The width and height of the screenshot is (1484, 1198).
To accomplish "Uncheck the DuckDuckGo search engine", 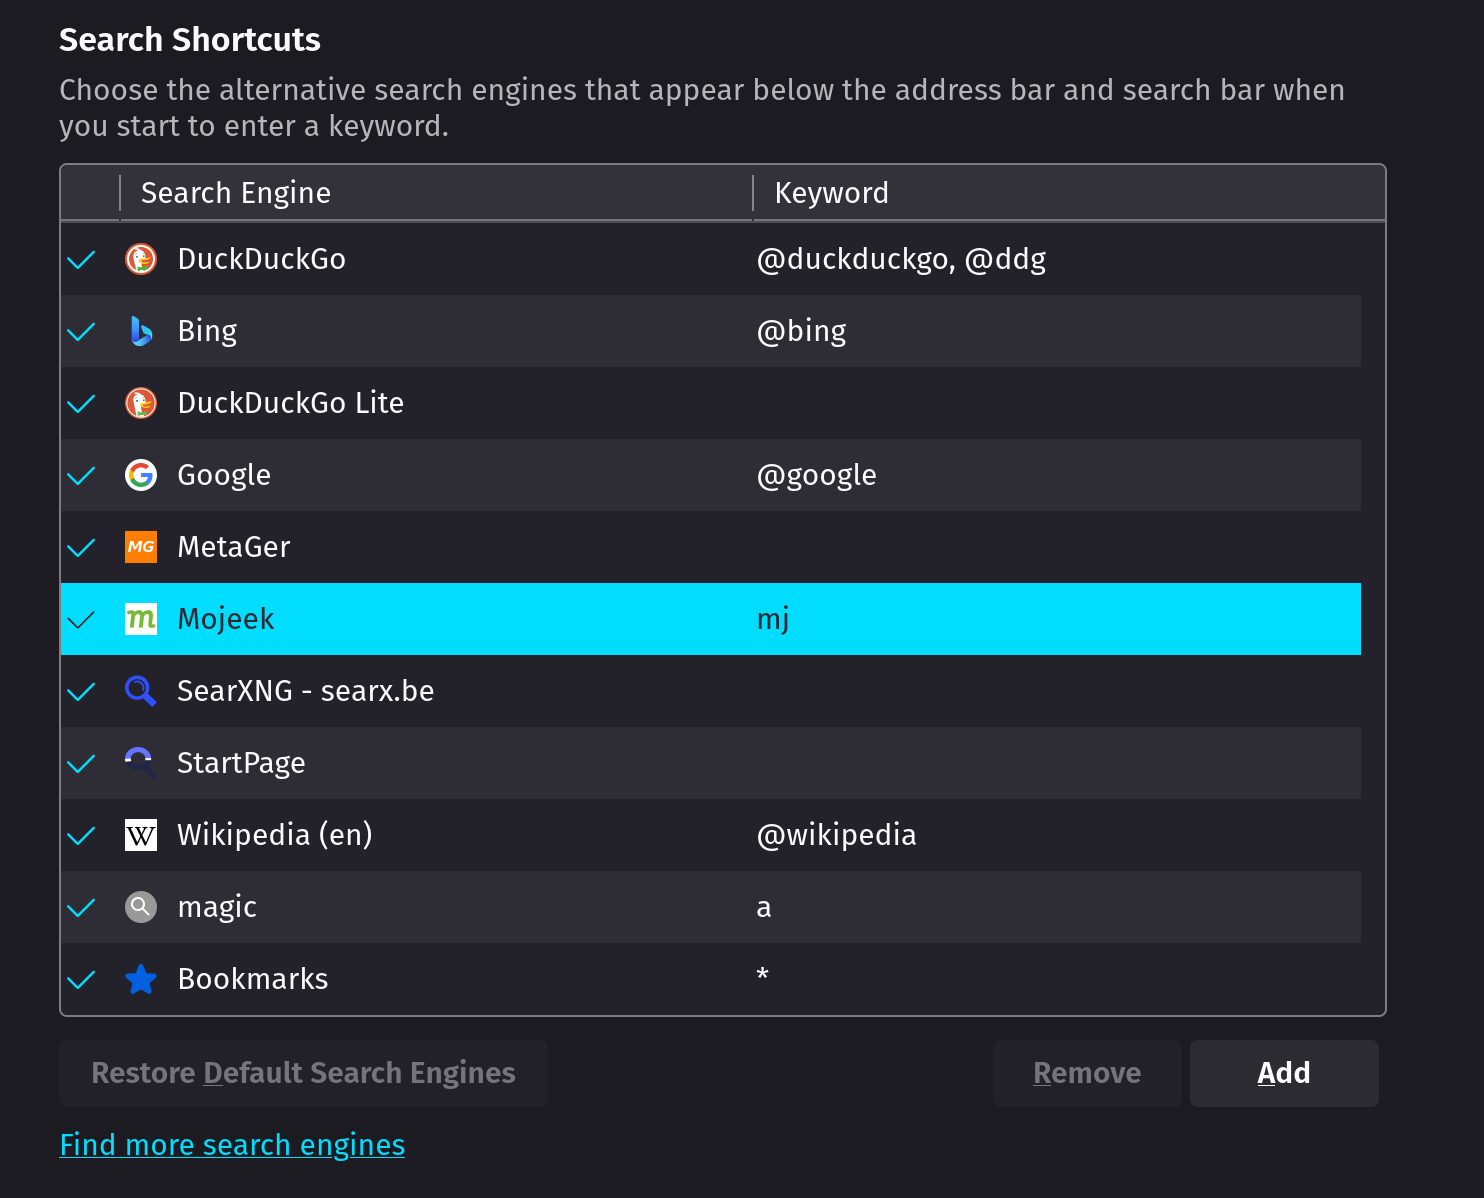I will click(x=81, y=260).
